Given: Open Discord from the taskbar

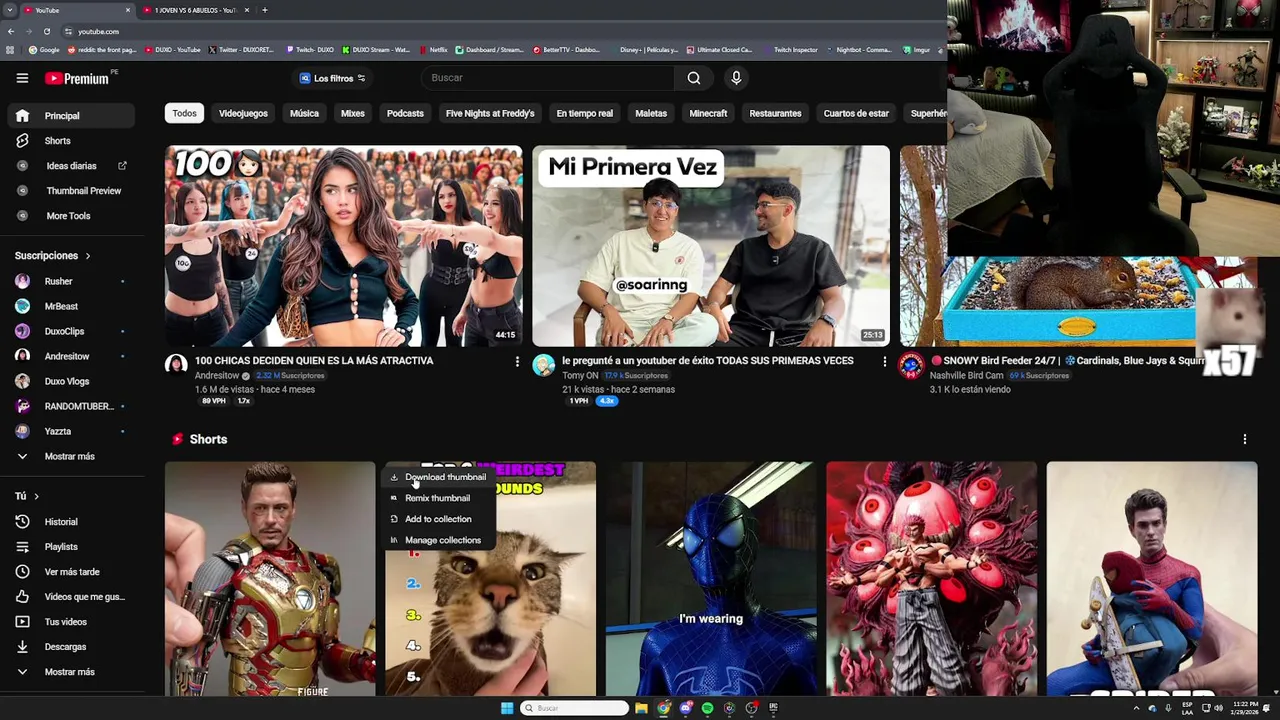Looking at the screenshot, I should pos(685,708).
